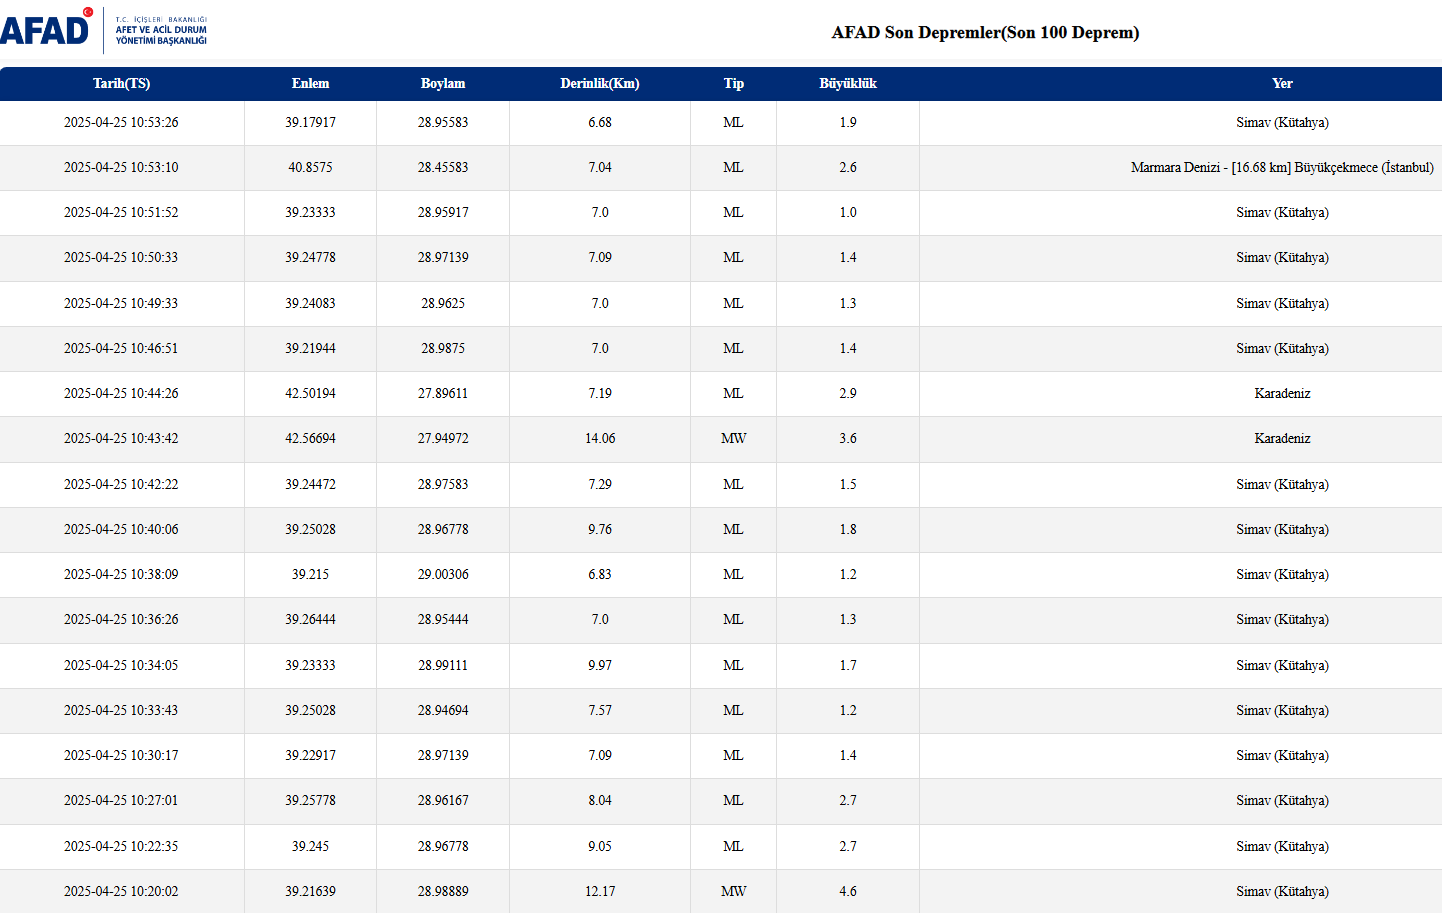Click depth value 14.06
Screen dimensions: 1442x913
[x=600, y=438]
